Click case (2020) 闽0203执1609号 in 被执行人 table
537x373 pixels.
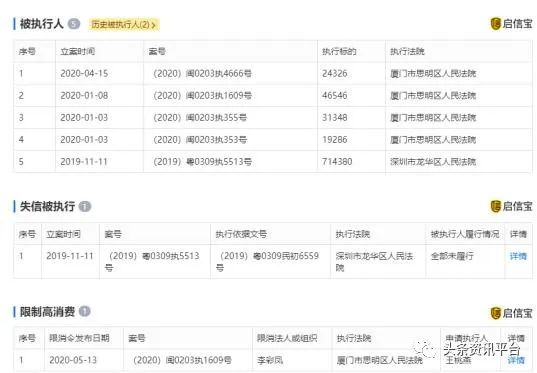[x=202, y=95]
